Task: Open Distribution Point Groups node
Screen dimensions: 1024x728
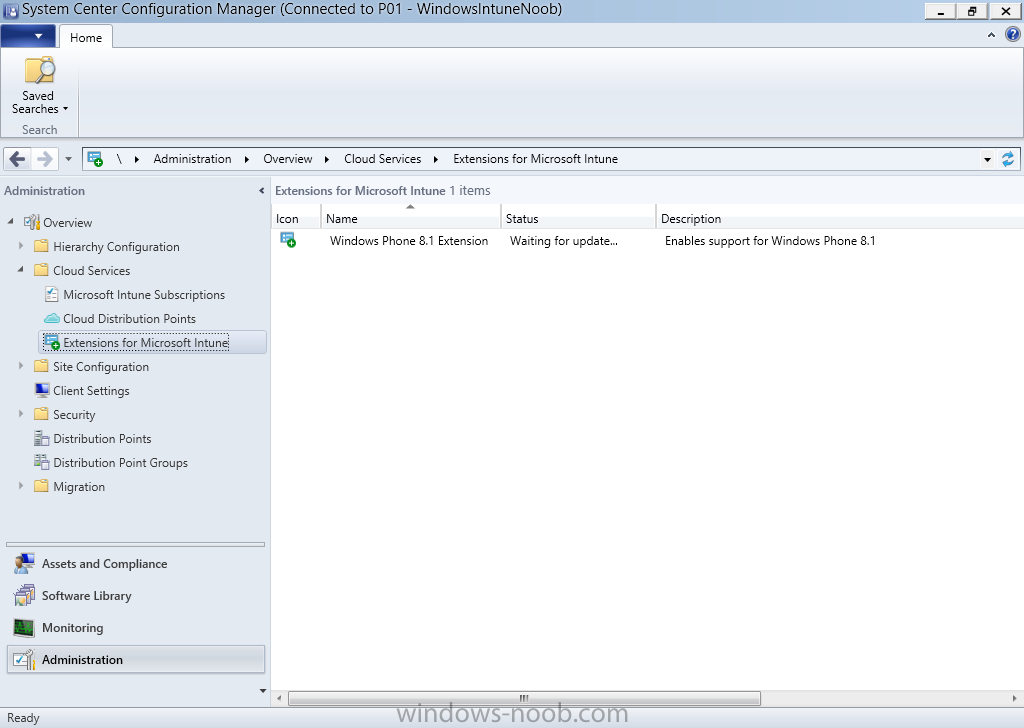Action: (x=120, y=463)
